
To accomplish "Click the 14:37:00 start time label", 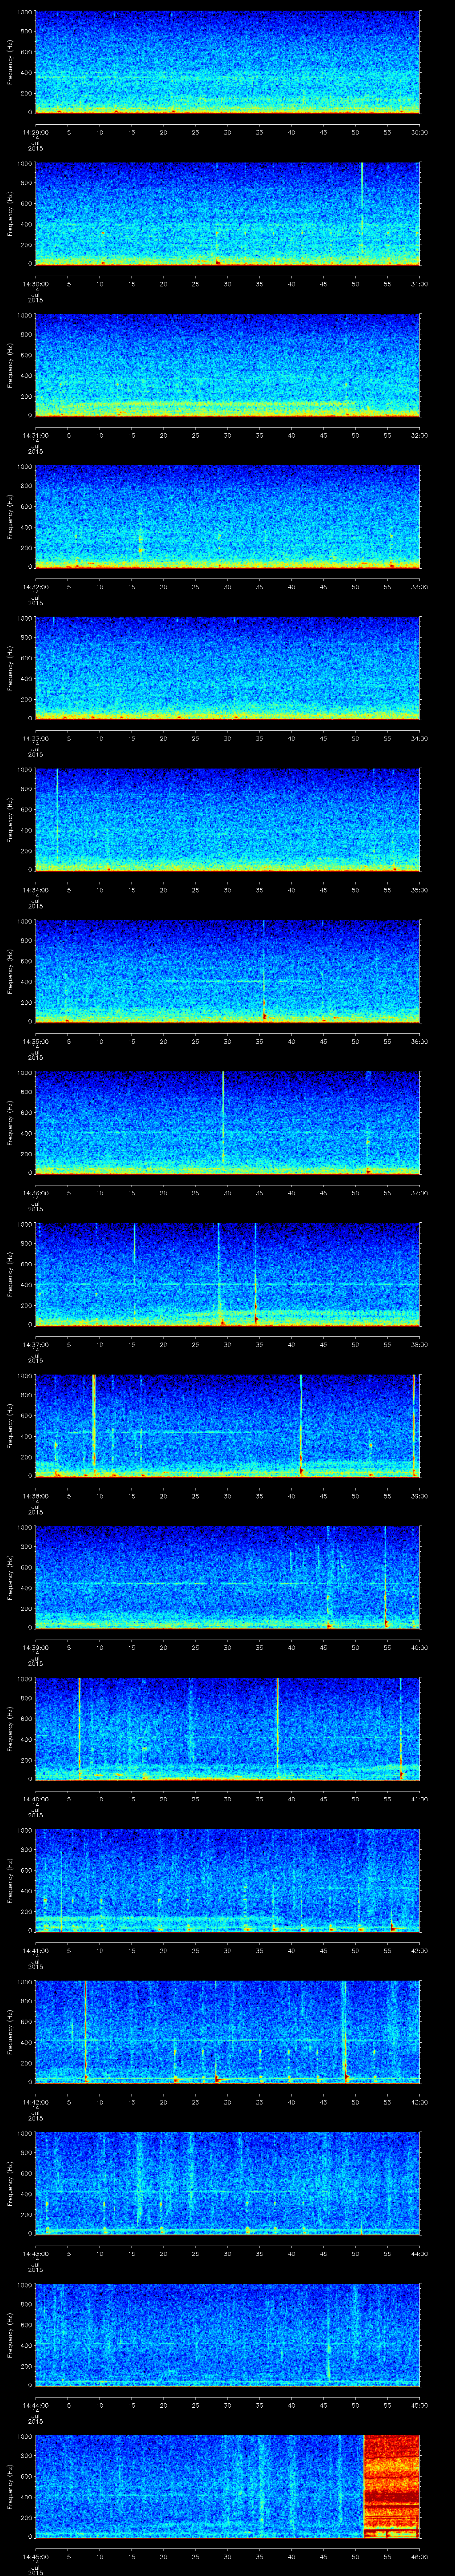I will tap(35, 1344).
